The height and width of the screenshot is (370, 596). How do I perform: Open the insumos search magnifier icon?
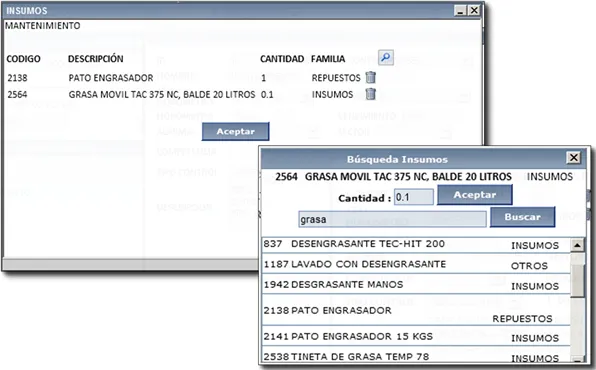click(385, 58)
